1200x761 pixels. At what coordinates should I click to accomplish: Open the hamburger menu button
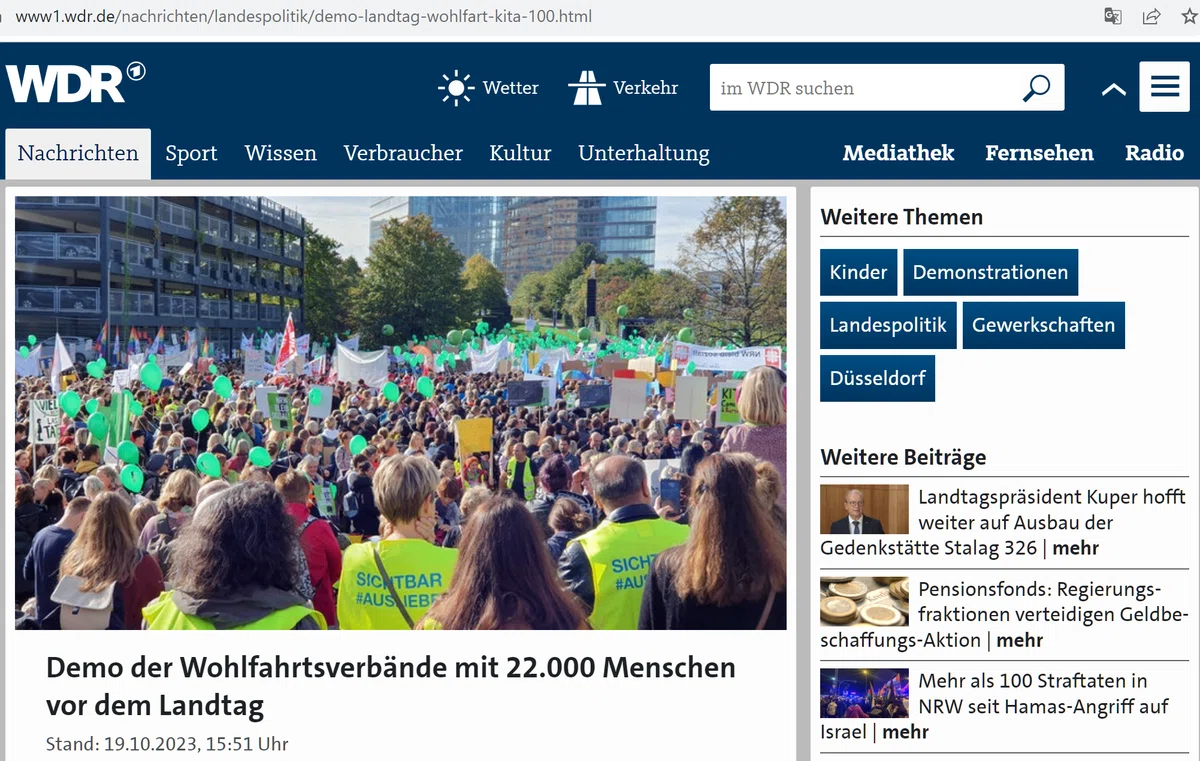(x=1164, y=87)
